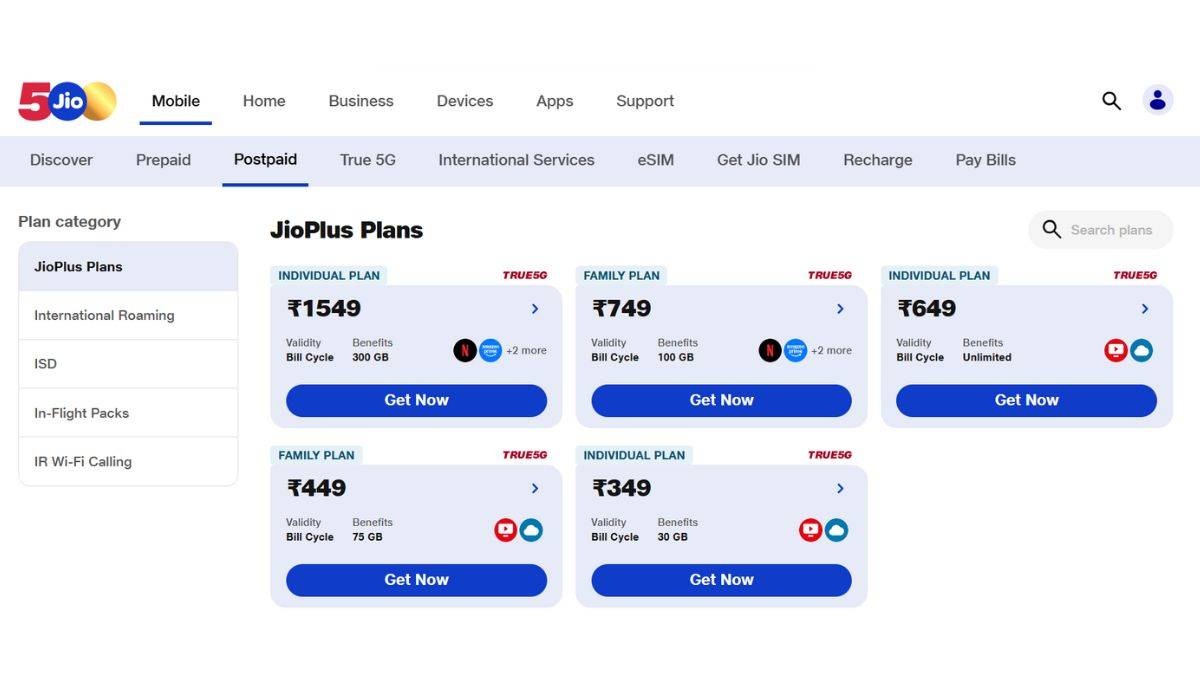This screenshot has height=675, width=1200.
Task: Expand details of the ₹1549 Individual Plan
Action: point(534,309)
